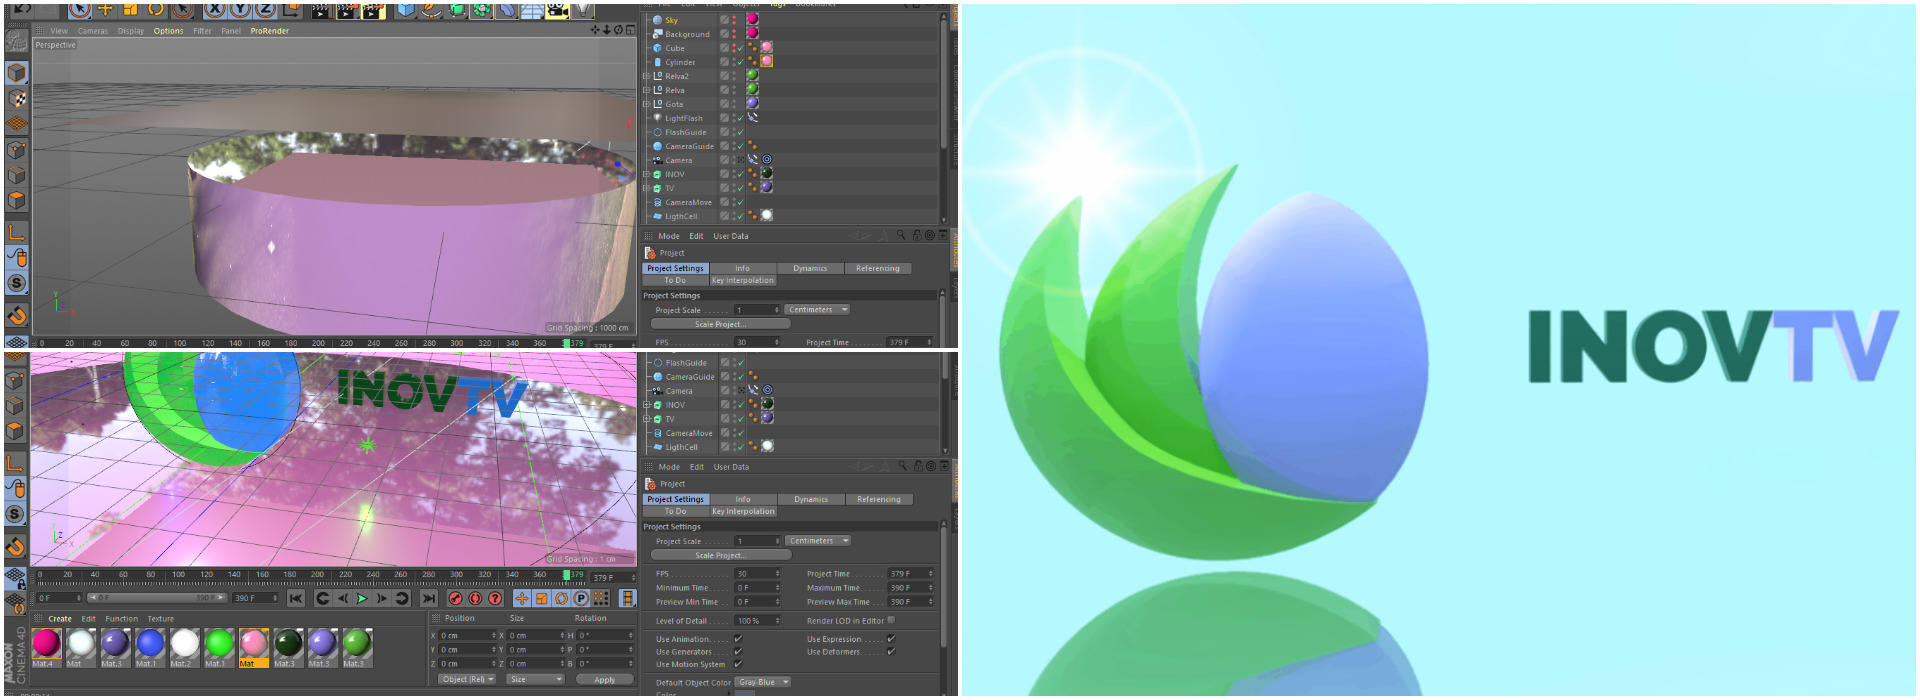Toggle the Position keyframe recording icon
Image resolution: width=1920 pixels, height=700 pixels.
coord(522,598)
